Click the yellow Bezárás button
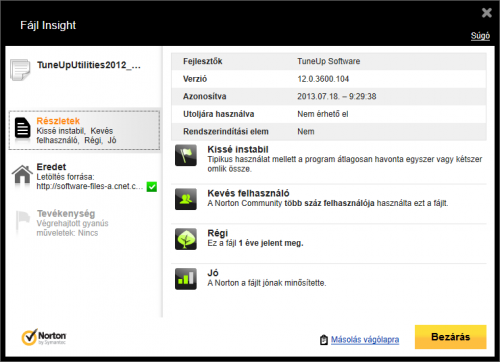Screen dimensions: 500x362 450,337
